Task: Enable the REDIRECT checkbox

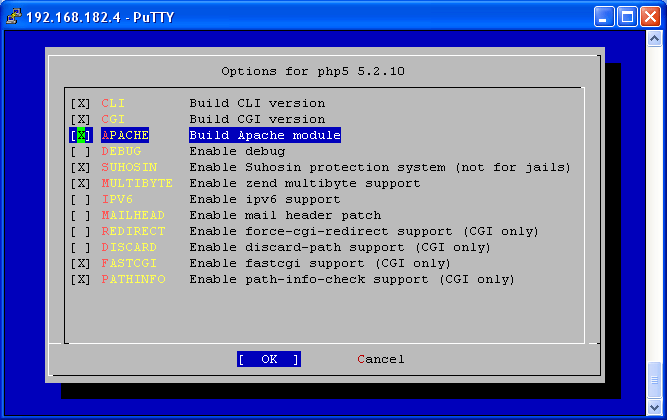Action: point(80,231)
